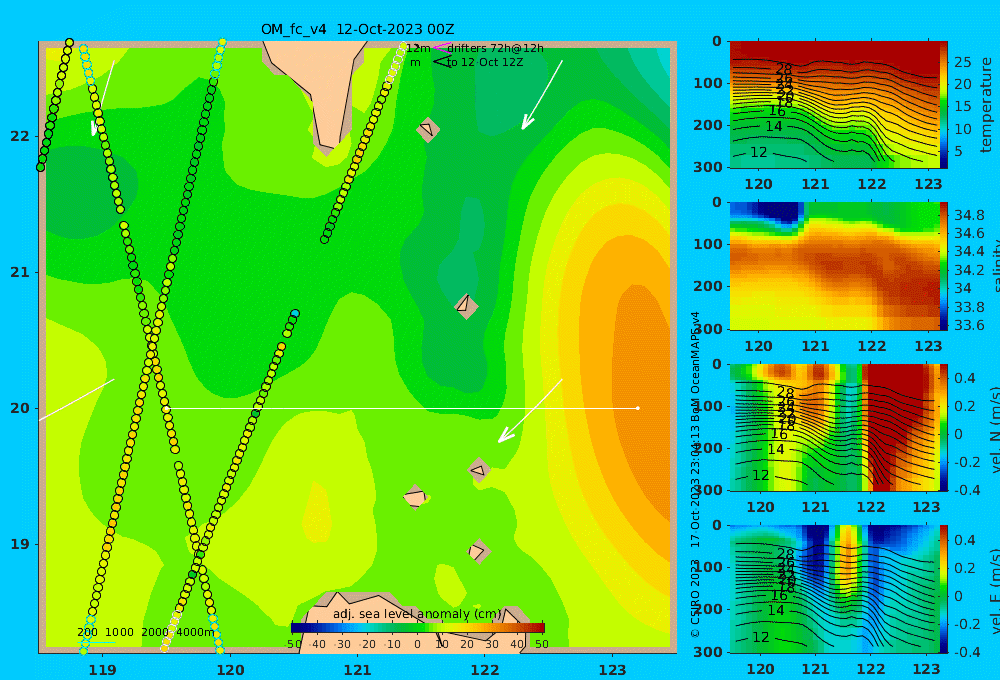Click the "200 1000 2000 4000m" depth legend
Image resolution: width=1000 pixels, height=680 pixels.
pos(146,632)
